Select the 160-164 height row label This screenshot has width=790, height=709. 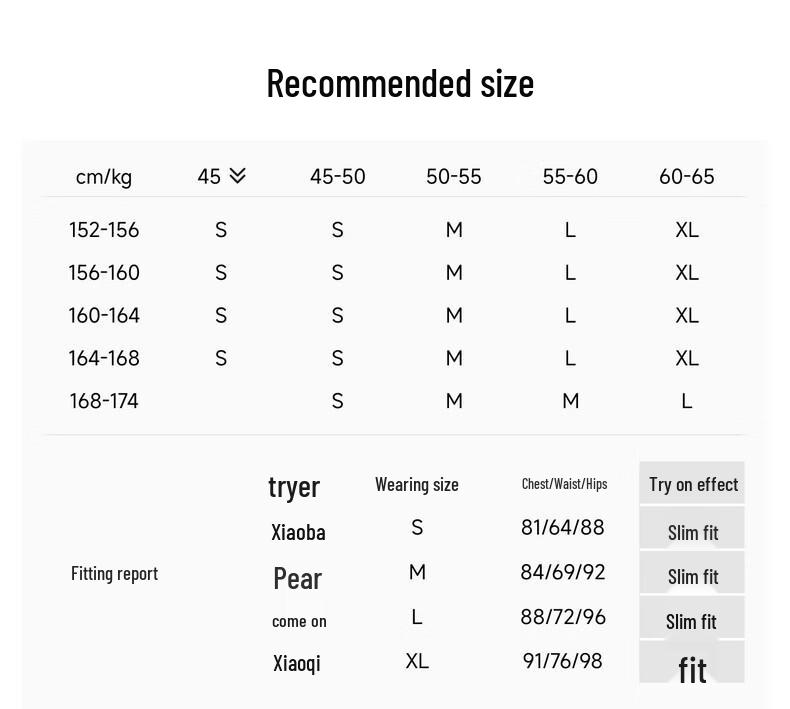coord(104,315)
